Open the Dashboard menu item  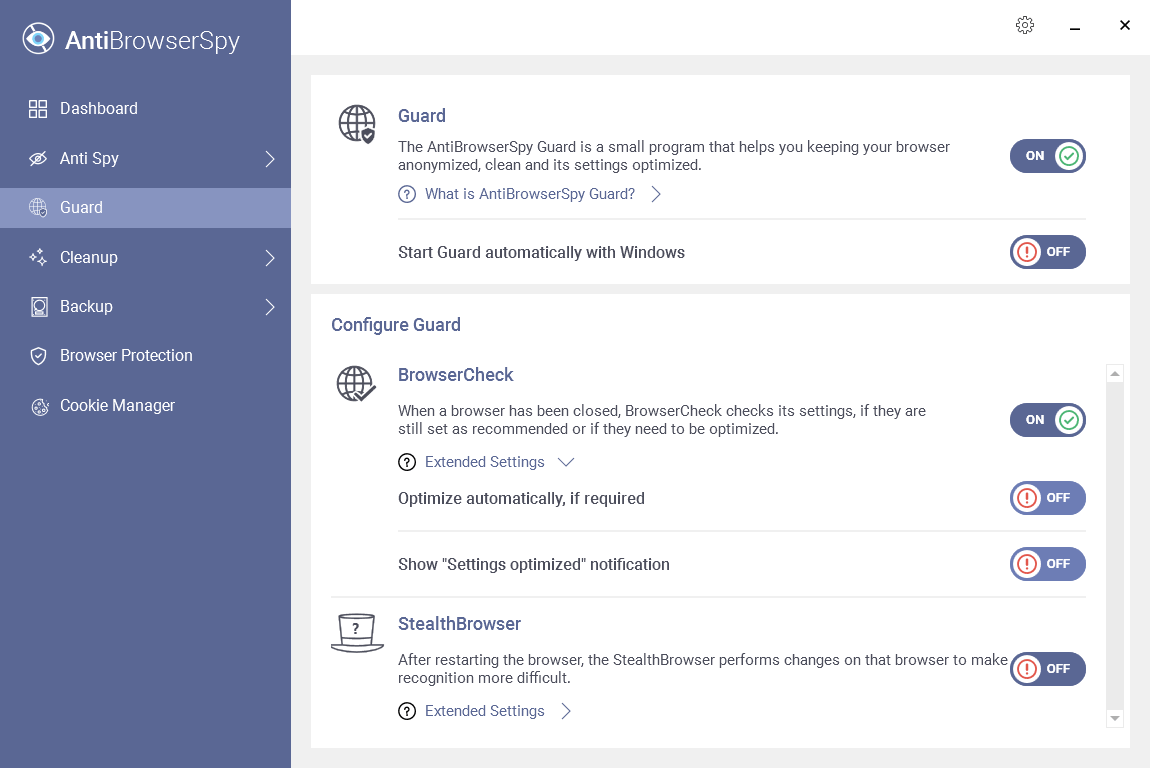145,109
